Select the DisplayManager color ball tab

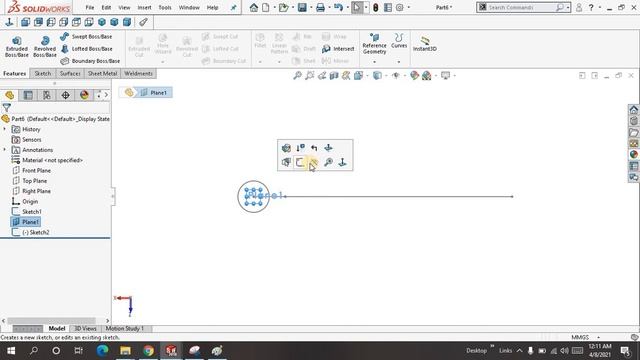pos(84,95)
